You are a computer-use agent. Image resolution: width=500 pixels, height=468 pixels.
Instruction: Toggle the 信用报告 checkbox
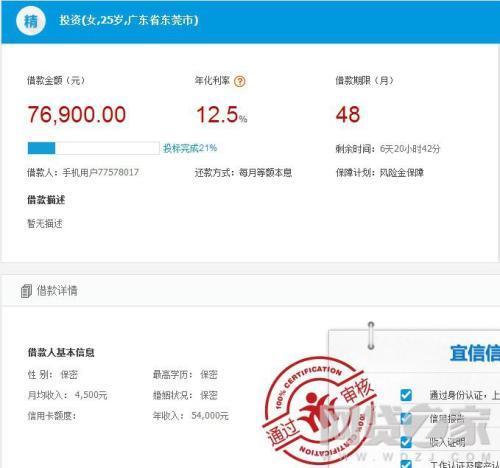[406, 419]
